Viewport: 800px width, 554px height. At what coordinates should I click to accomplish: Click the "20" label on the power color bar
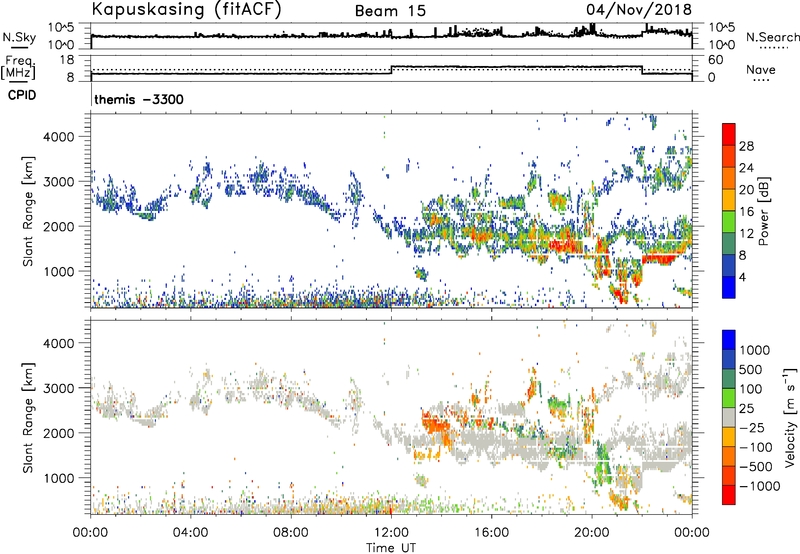click(x=746, y=190)
